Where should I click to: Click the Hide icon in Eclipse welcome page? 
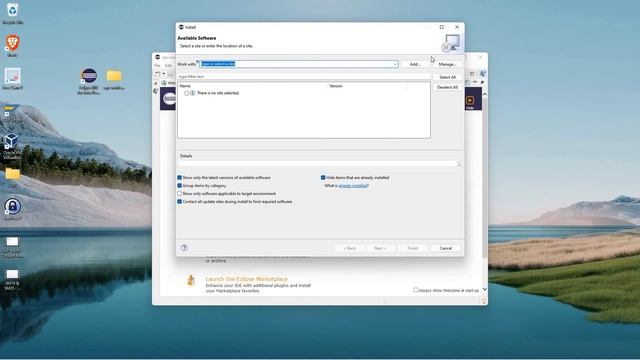pos(470,102)
